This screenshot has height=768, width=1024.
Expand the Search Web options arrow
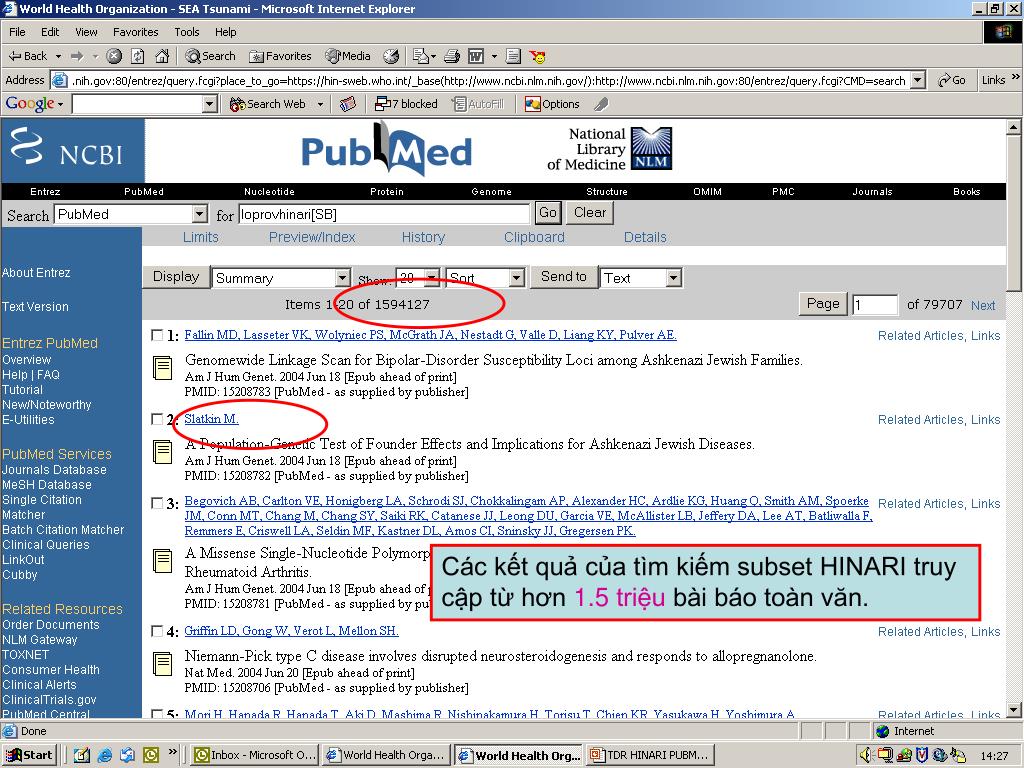tap(320, 104)
